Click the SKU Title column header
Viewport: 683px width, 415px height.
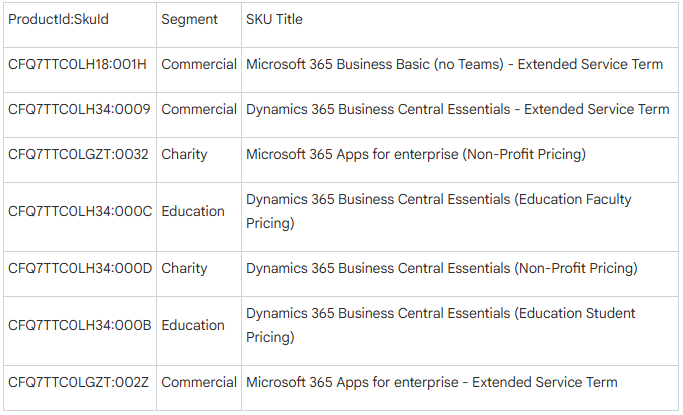pos(274,19)
